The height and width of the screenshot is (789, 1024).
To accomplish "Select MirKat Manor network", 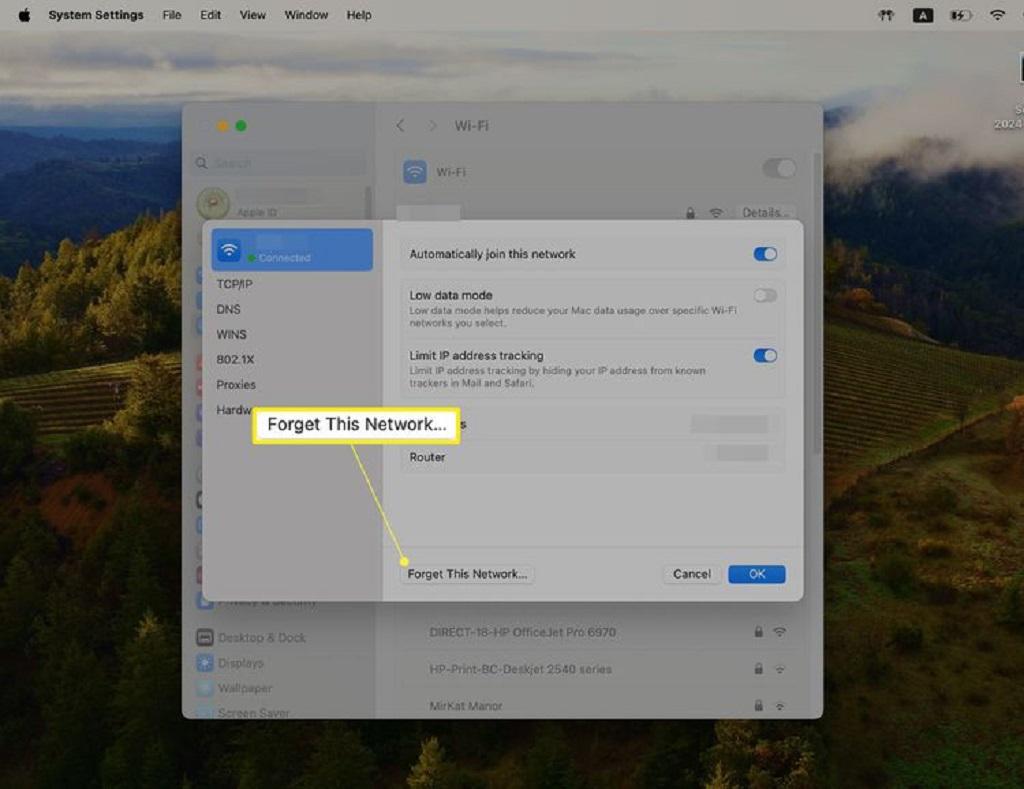I will pyautogui.click(x=466, y=705).
